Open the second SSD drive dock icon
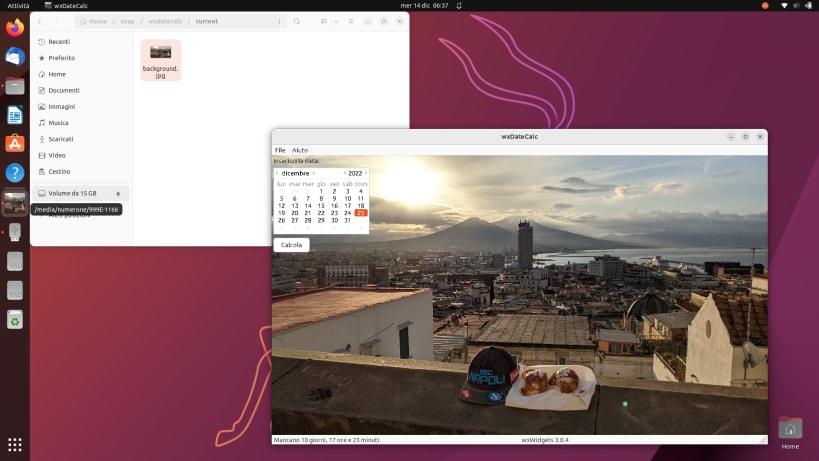The width and height of the screenshot is (819, 461). 15,291
